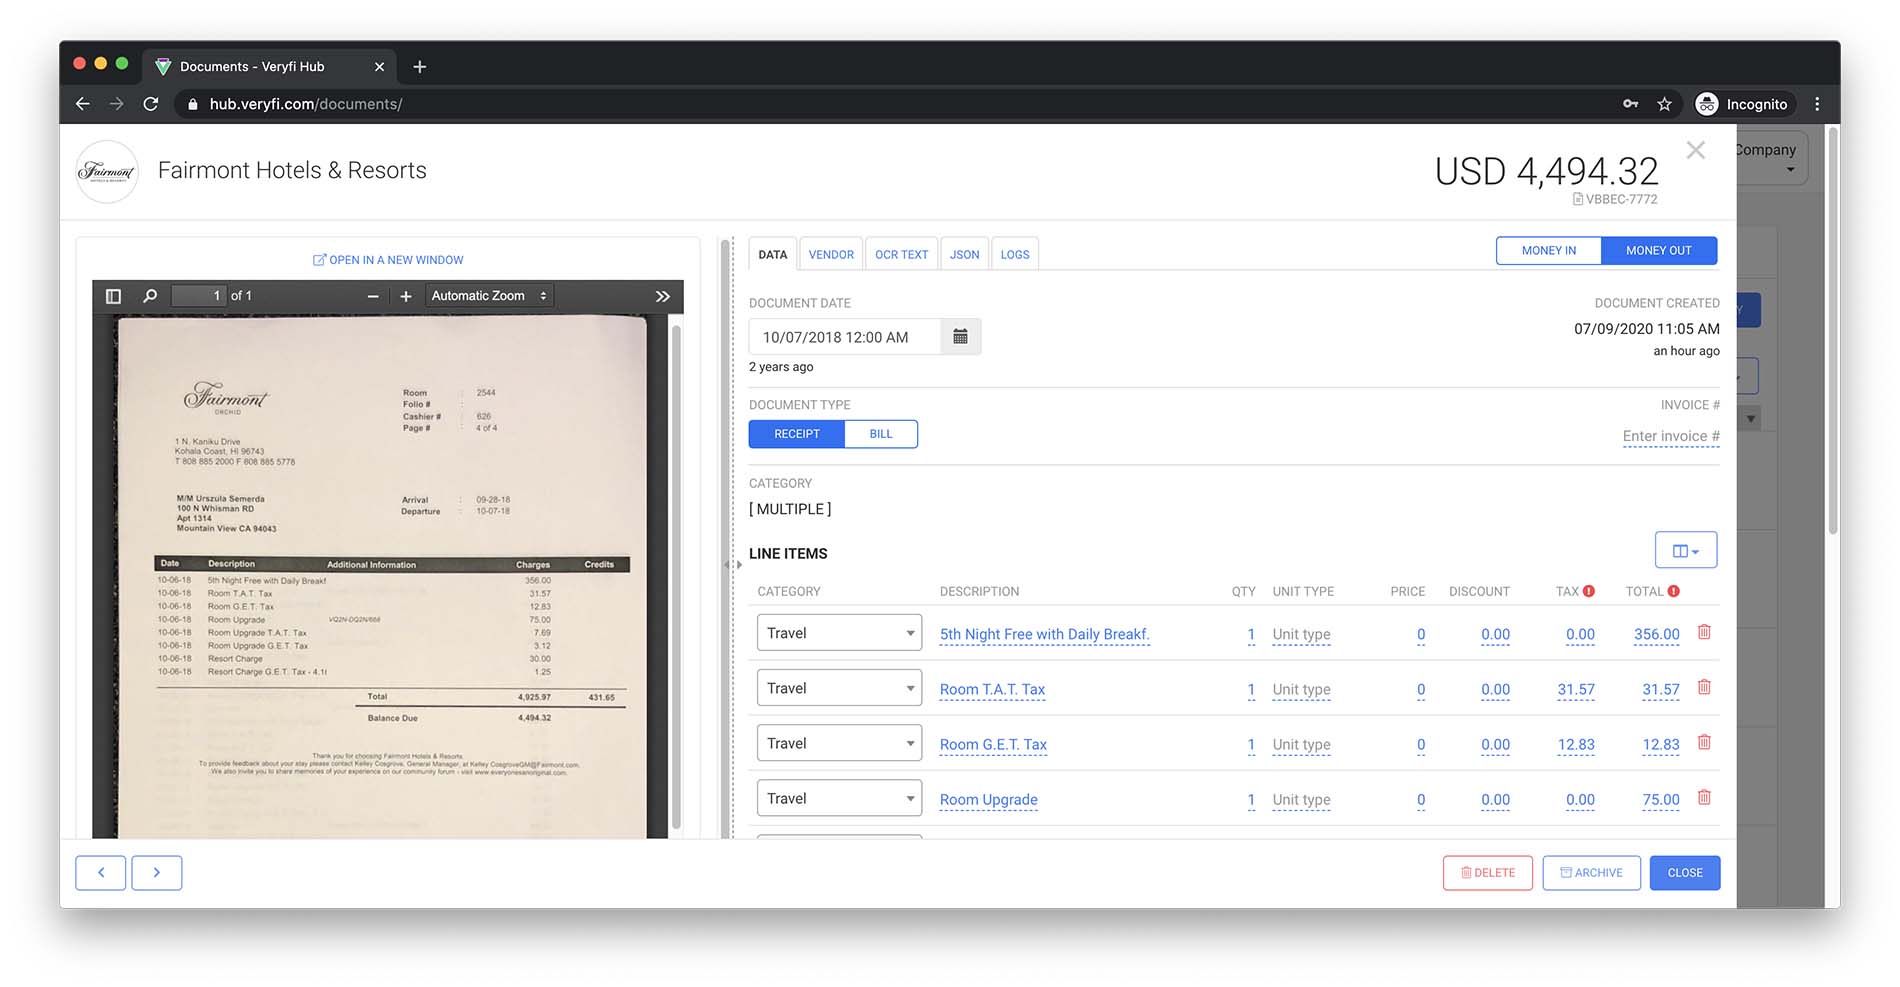
Task: Go to the next document
Action: tap(157, 873)
